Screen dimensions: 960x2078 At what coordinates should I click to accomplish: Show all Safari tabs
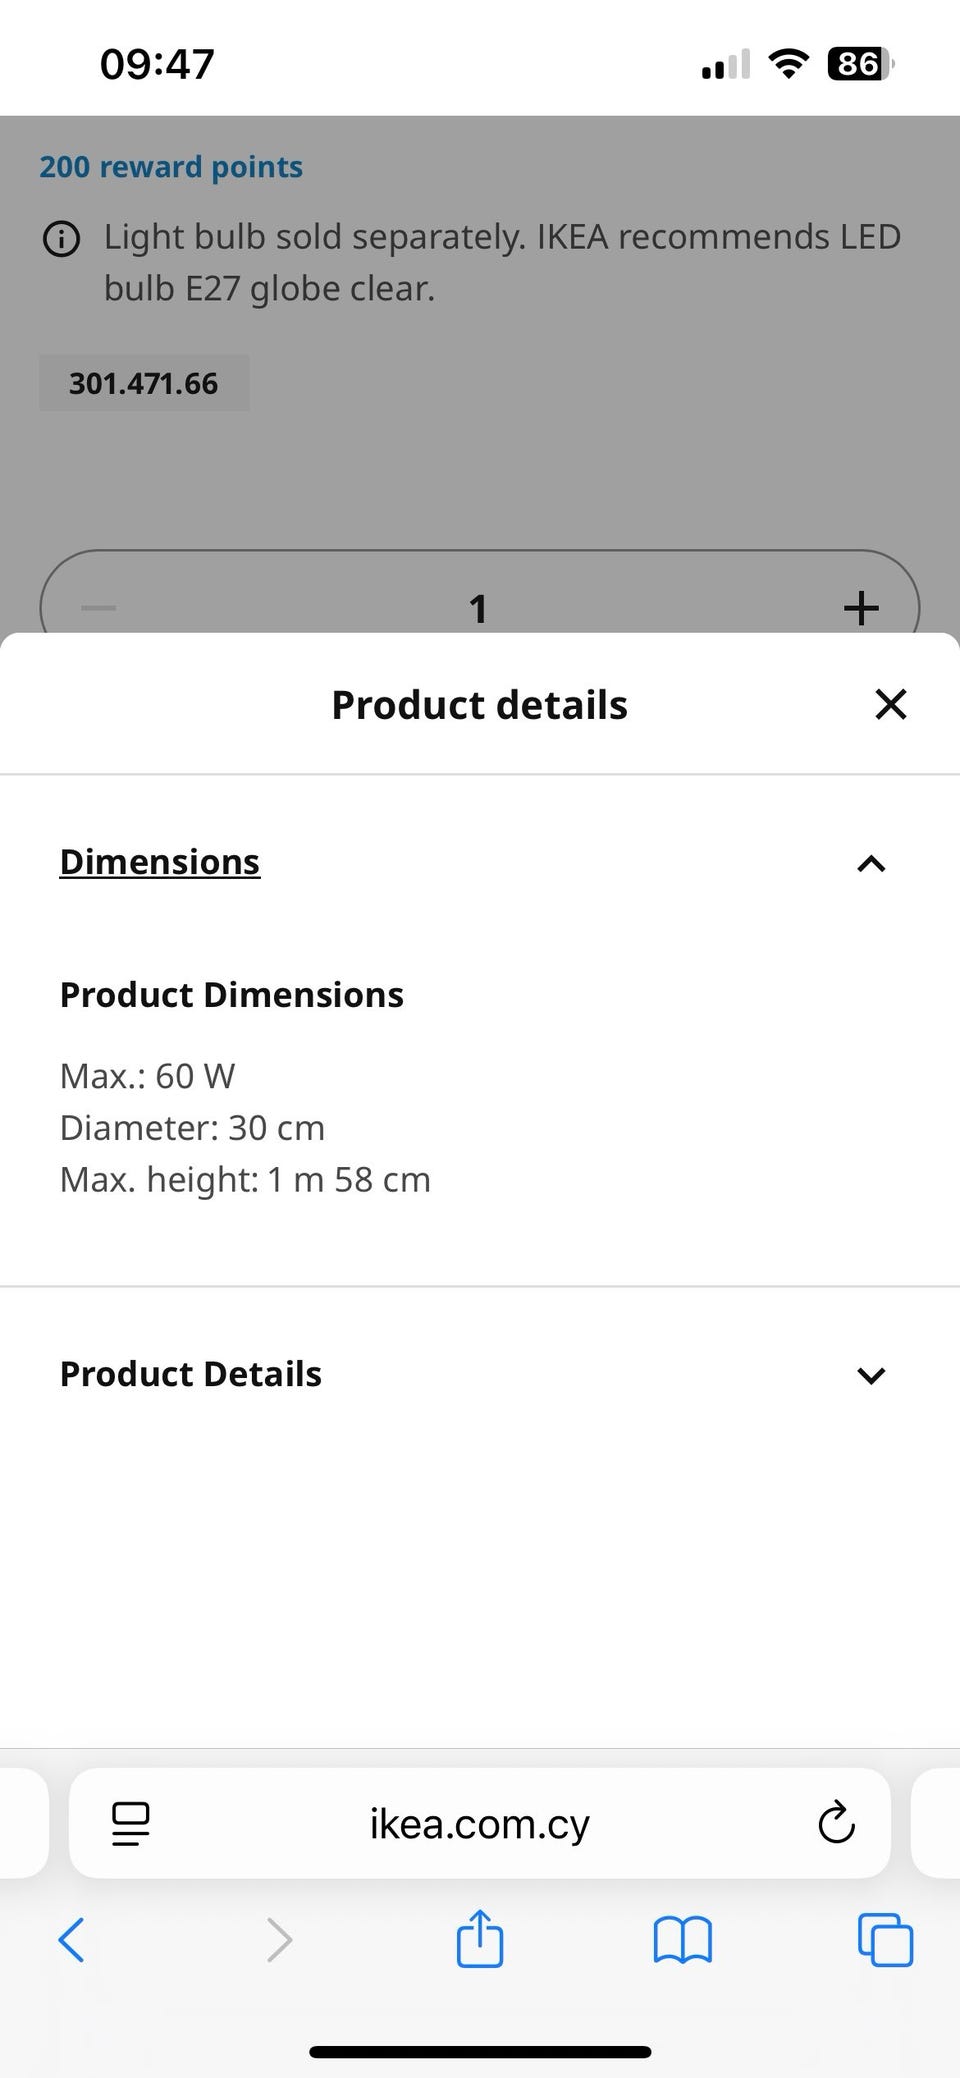point(885,1940)
